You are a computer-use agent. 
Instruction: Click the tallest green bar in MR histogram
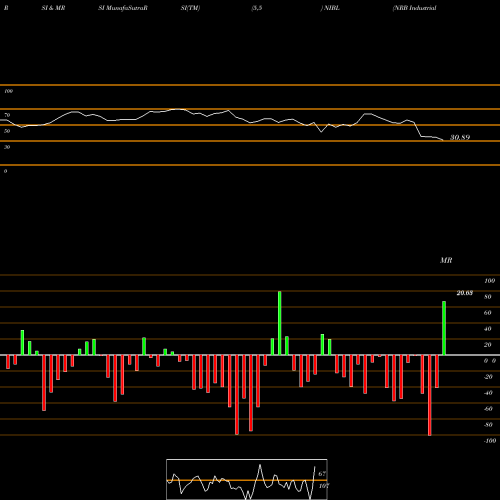click(280, 323)
